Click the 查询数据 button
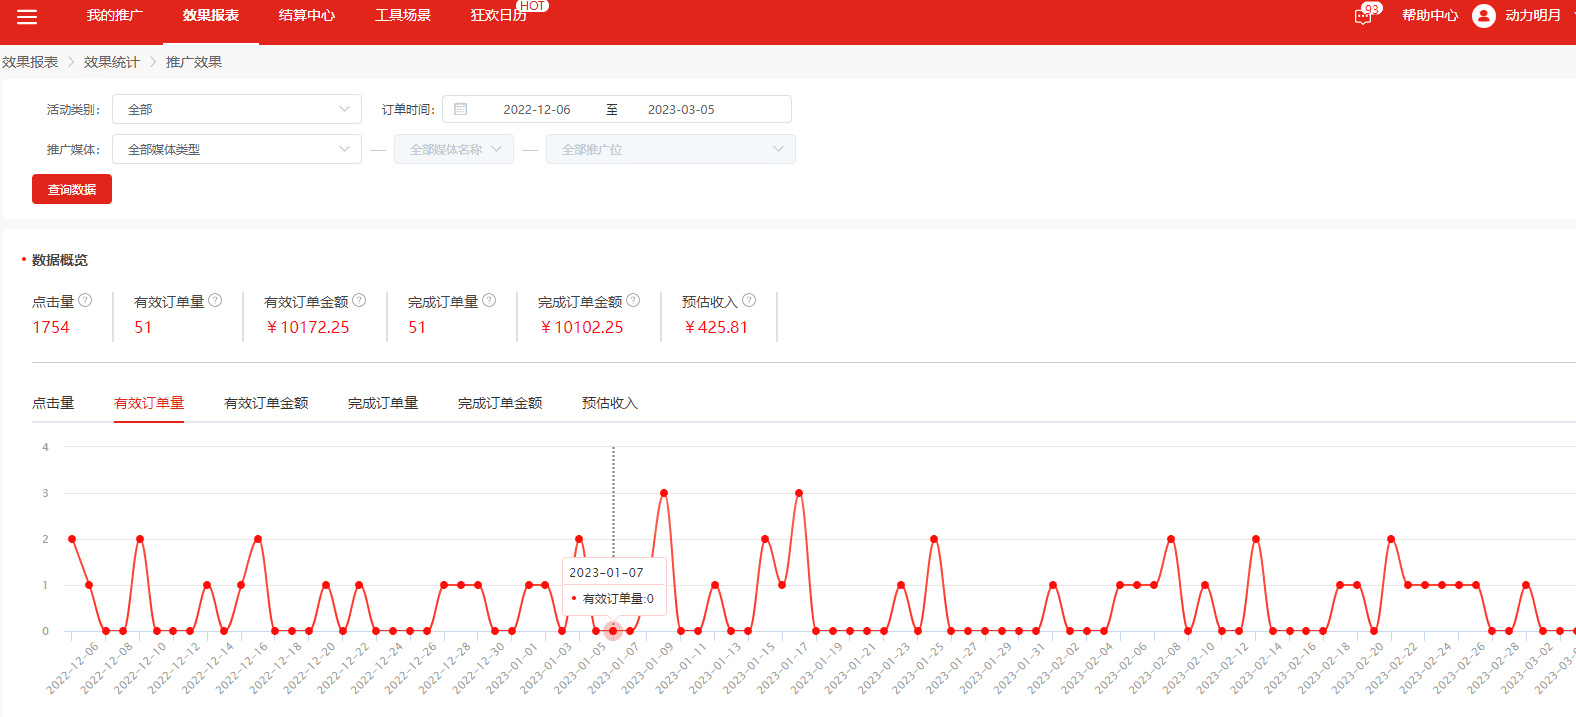Viewport: 1576px width, 717px height. click(x=72, y=189)
